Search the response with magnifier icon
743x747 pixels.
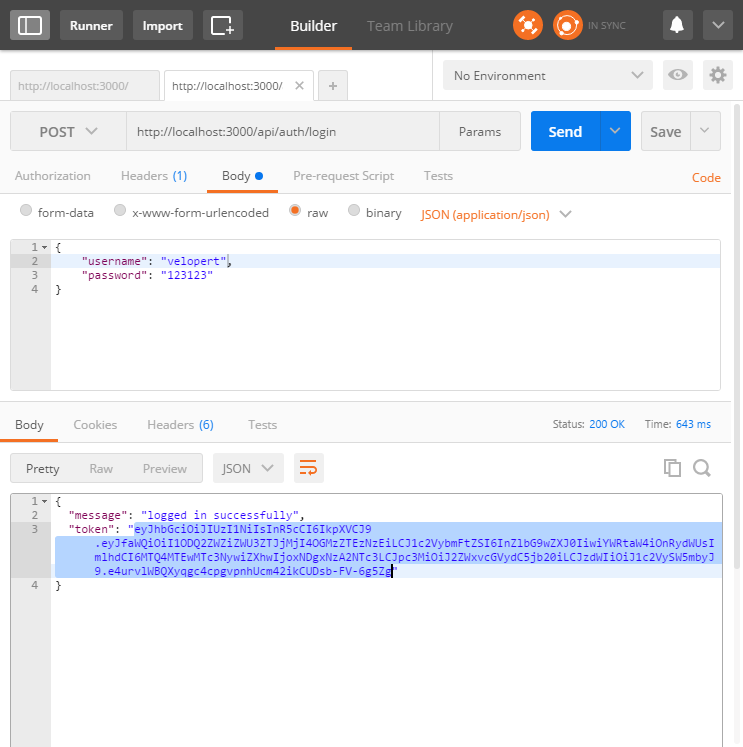701,468
